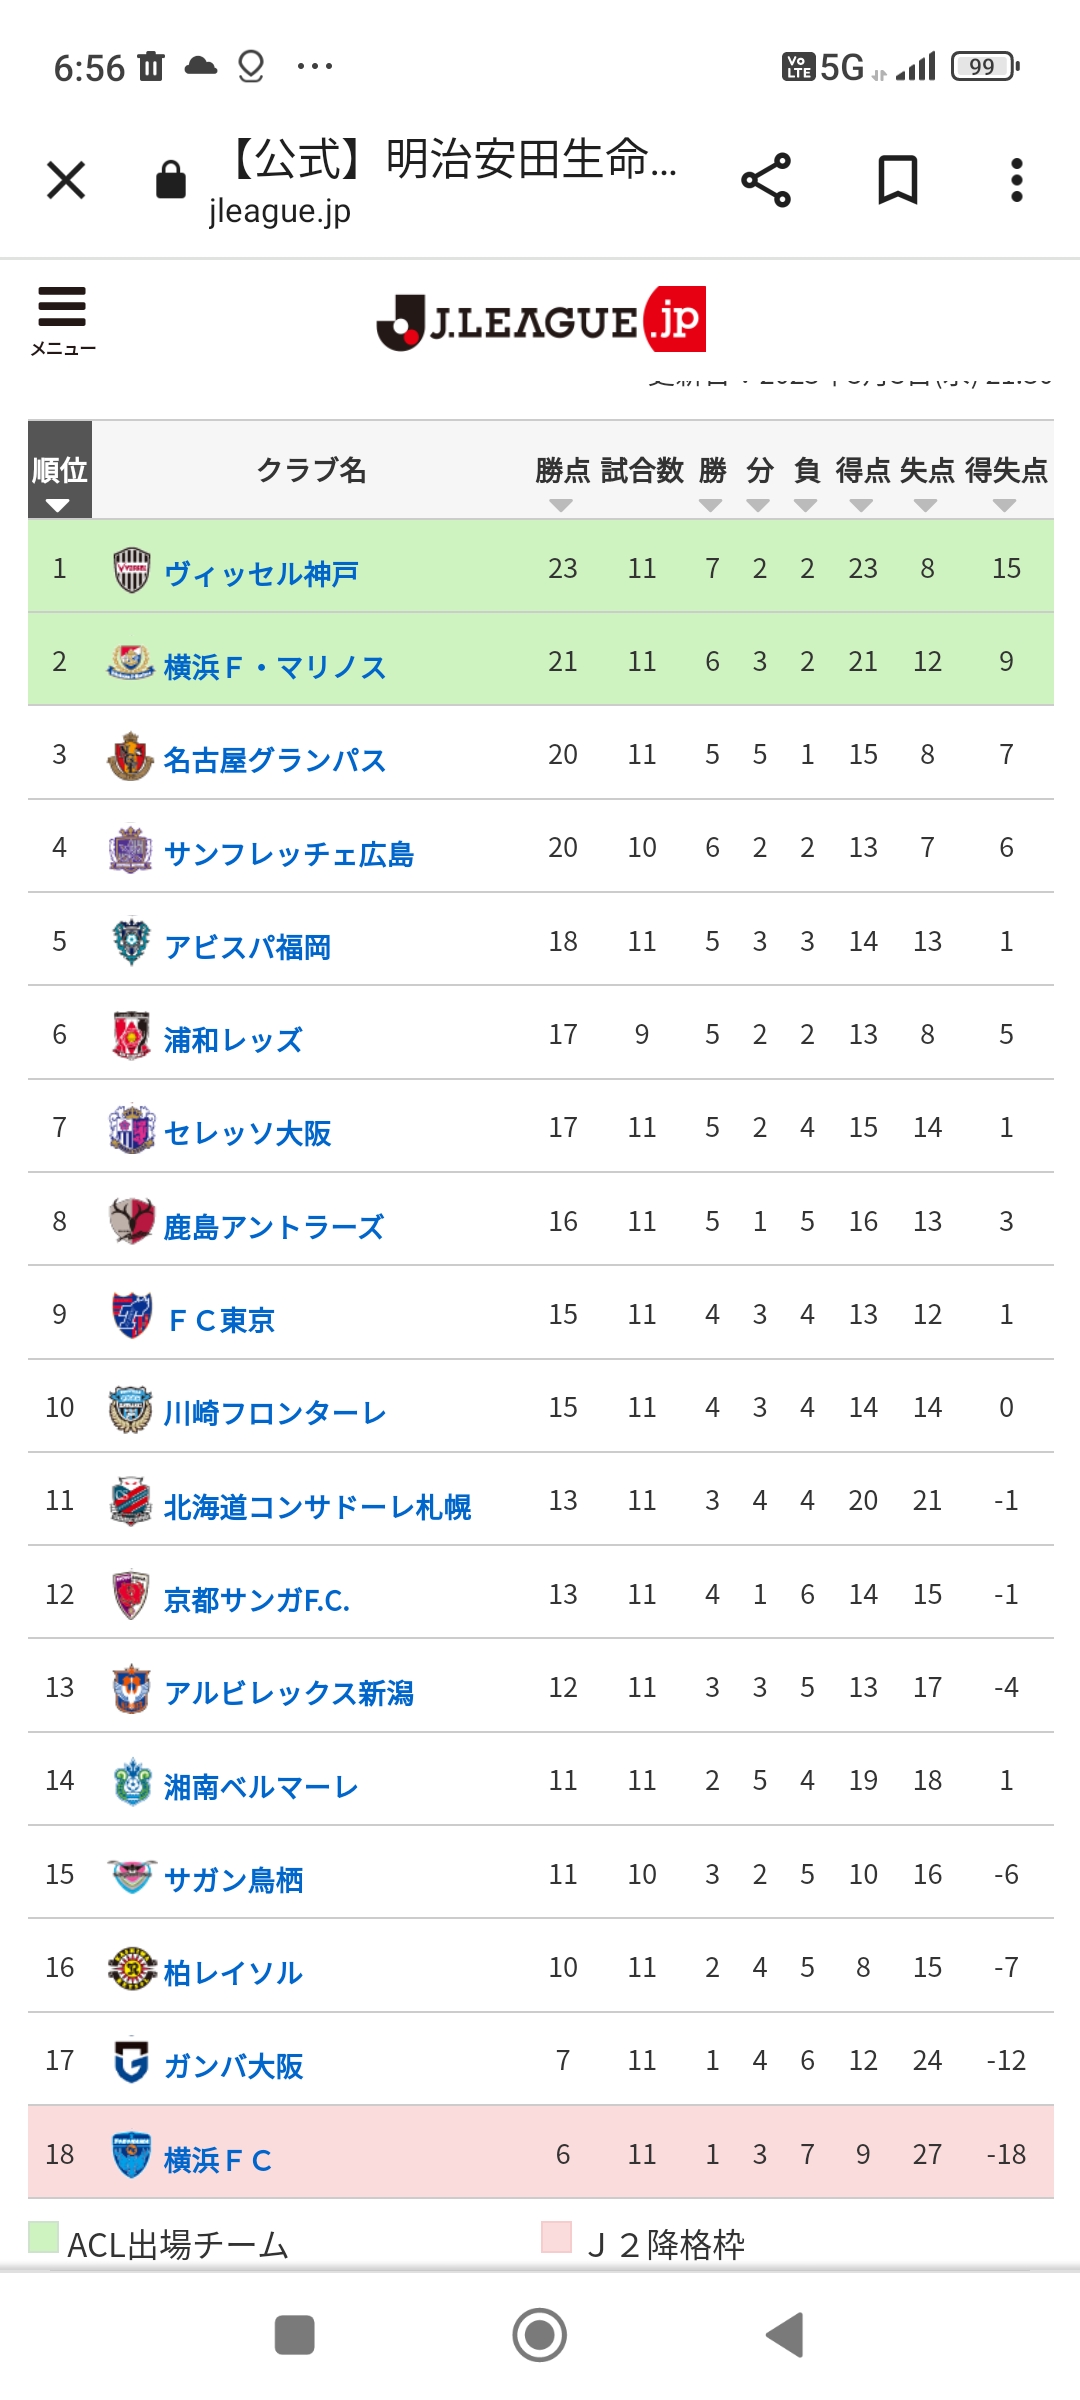Tap the J.LEAGUE.jp logo
1080x2400 pixels.
coord(541,320)
